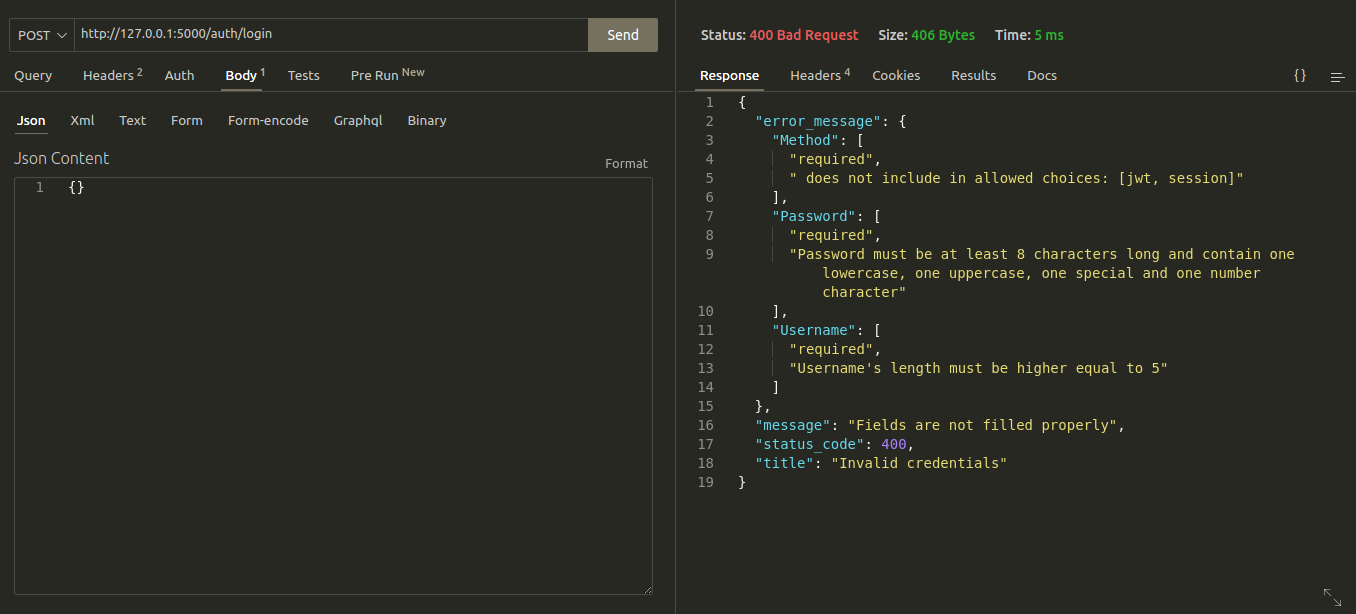Image resolution: width=1356 pixels, height=614 pixels.
Task: Click the expand response fullscreen icon
Action: (1332, 597)
